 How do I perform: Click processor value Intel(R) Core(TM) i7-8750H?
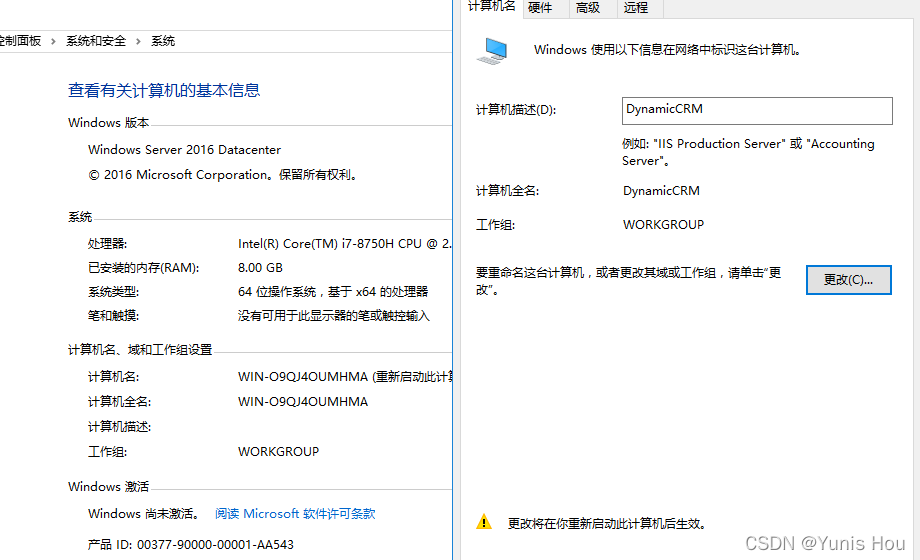click(345, 244)
